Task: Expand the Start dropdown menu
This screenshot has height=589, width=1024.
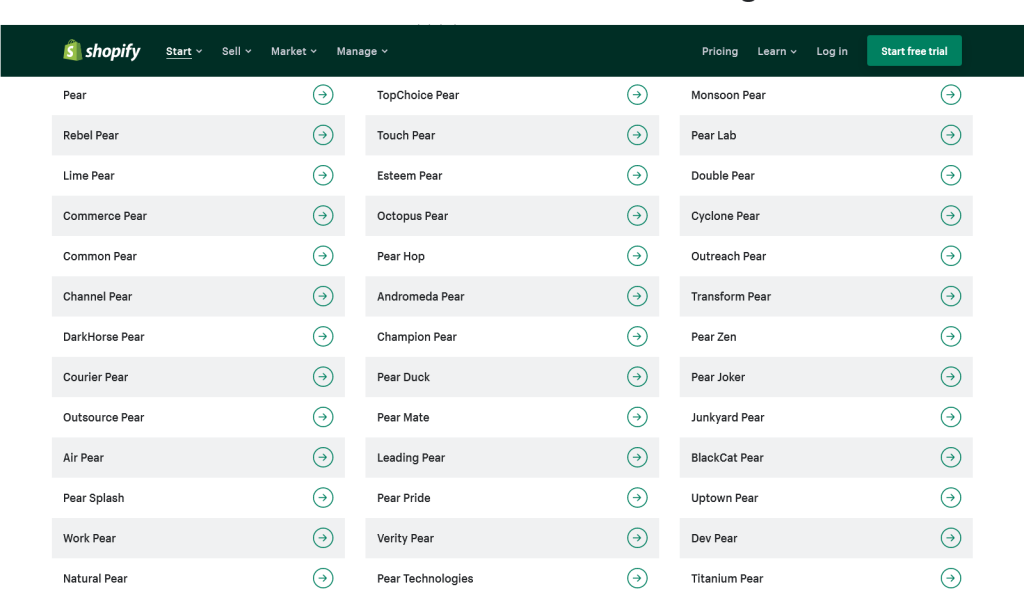Action: (x=184, y=51)
